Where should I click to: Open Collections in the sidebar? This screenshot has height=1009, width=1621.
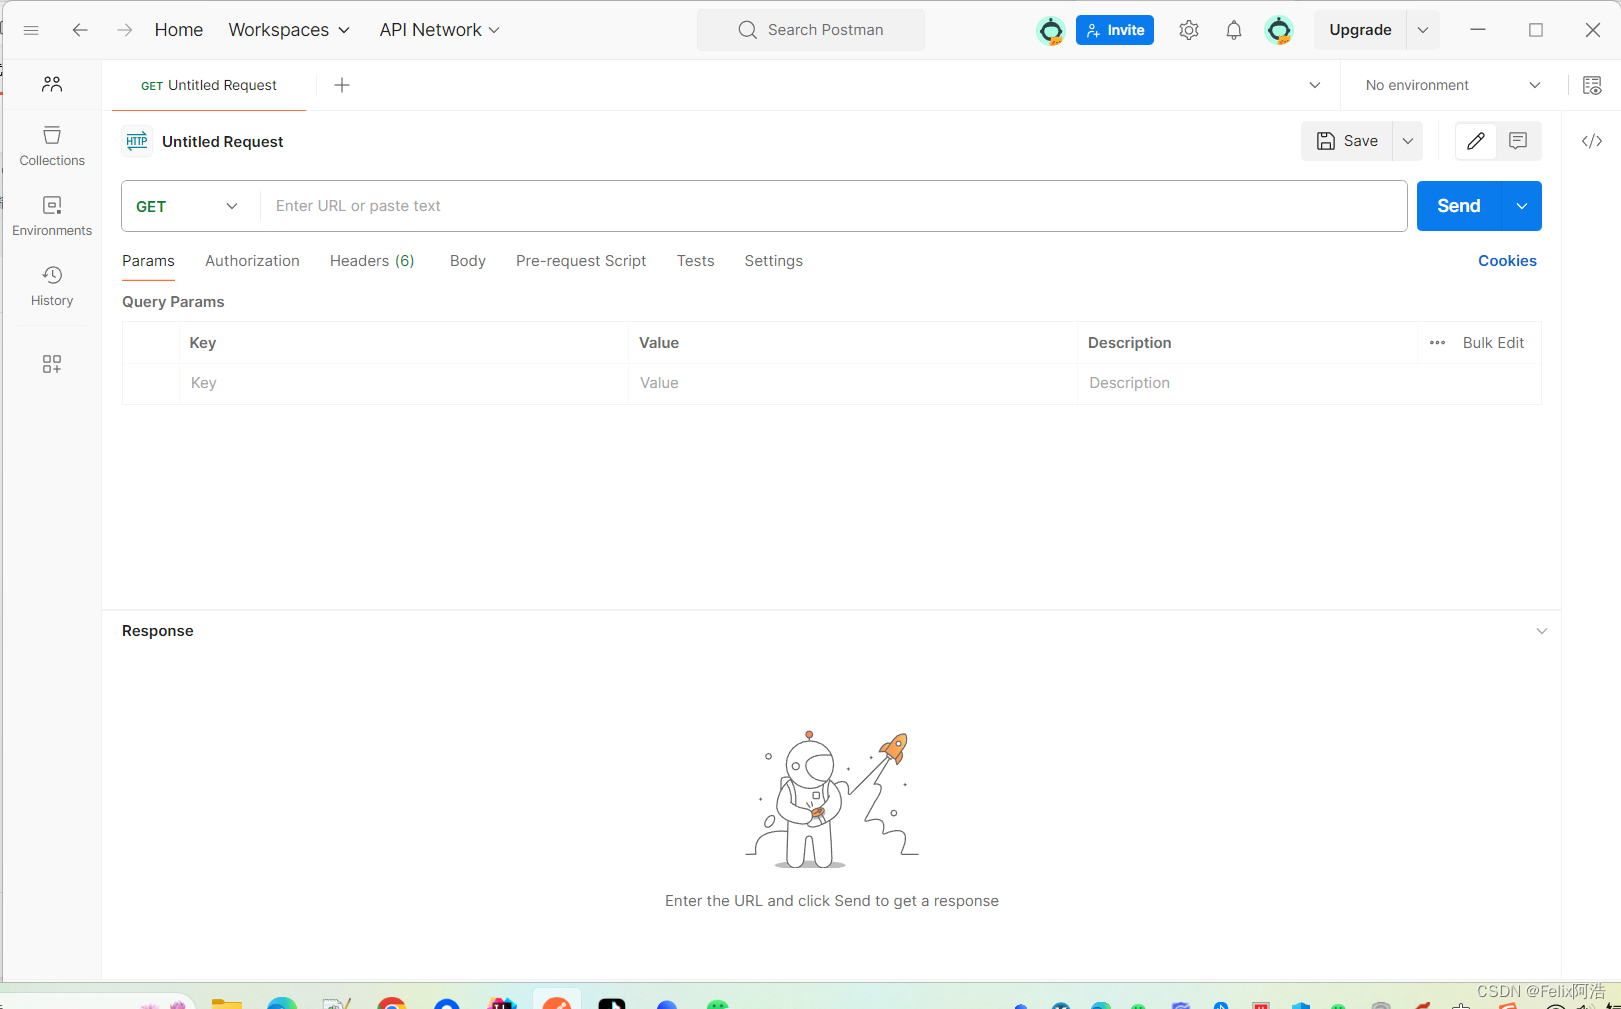[52, 146]
